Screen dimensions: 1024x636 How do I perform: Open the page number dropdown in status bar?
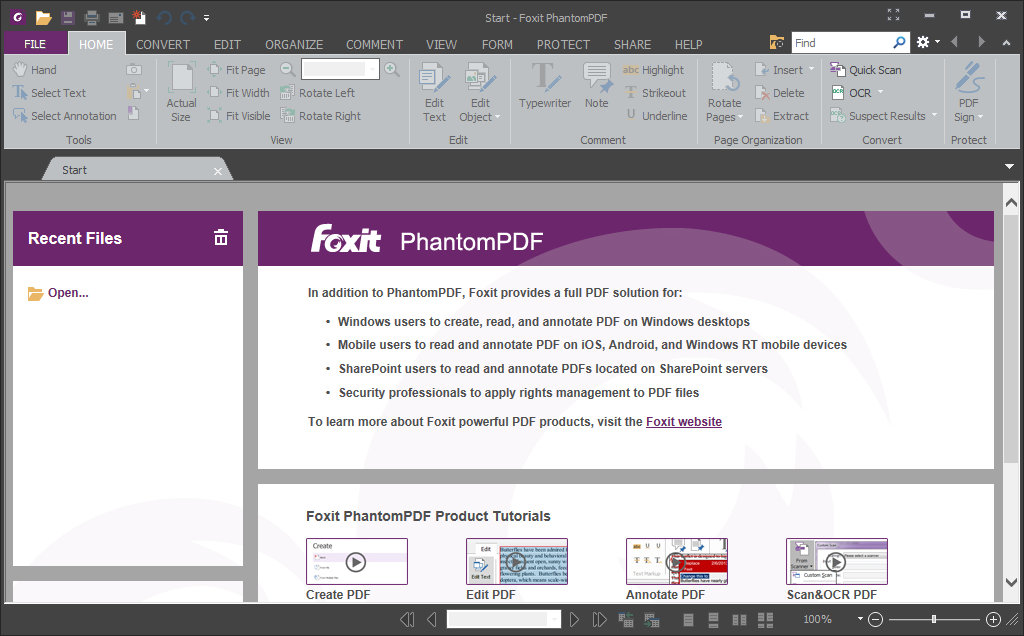554,619
